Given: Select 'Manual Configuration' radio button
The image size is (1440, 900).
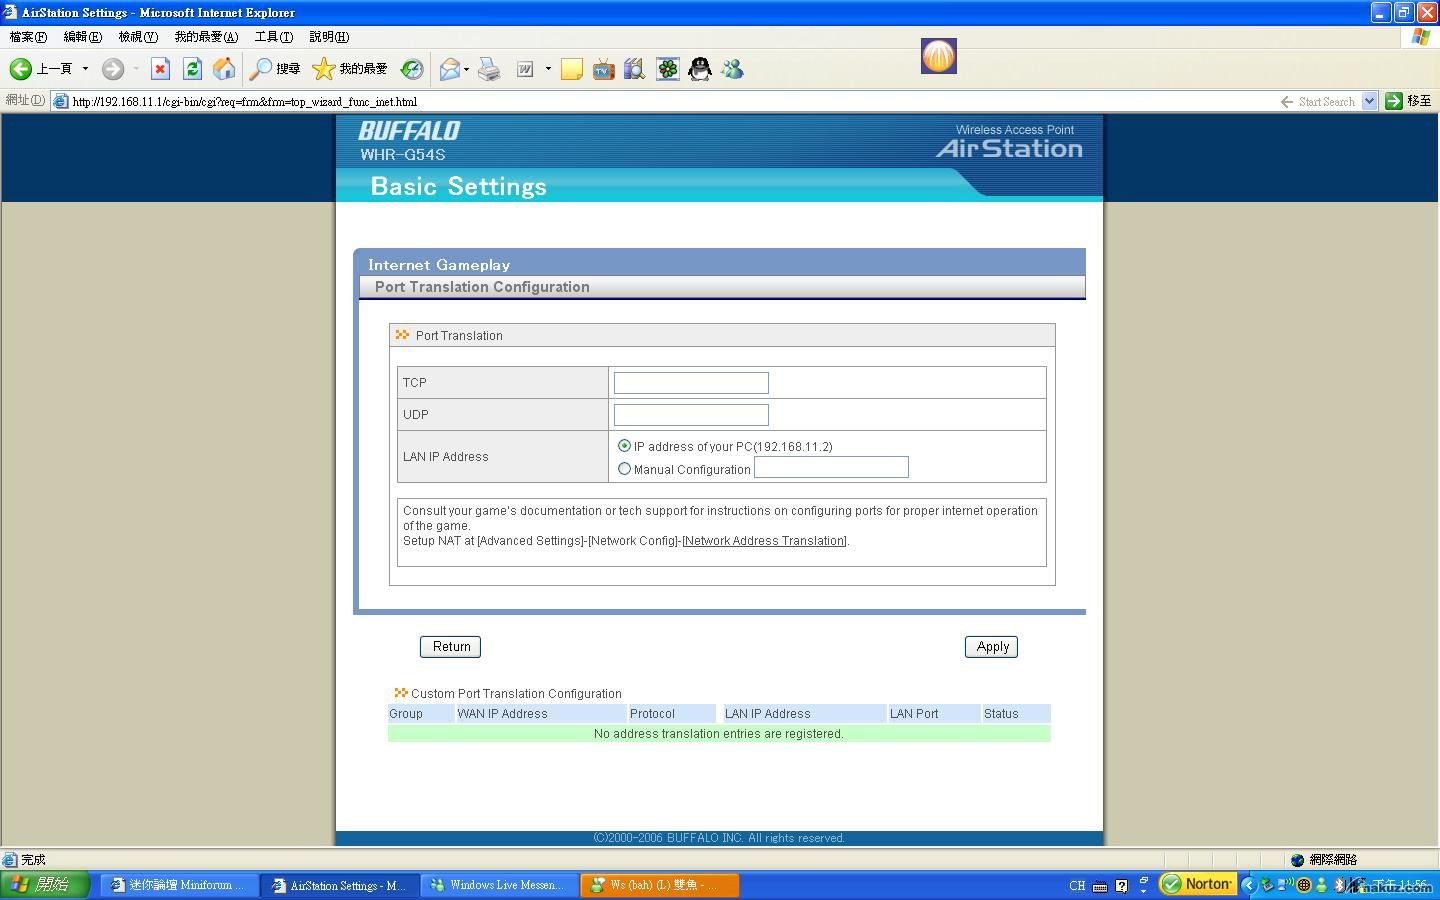Looking at the screenshot, I should click(x=624, y=469).
